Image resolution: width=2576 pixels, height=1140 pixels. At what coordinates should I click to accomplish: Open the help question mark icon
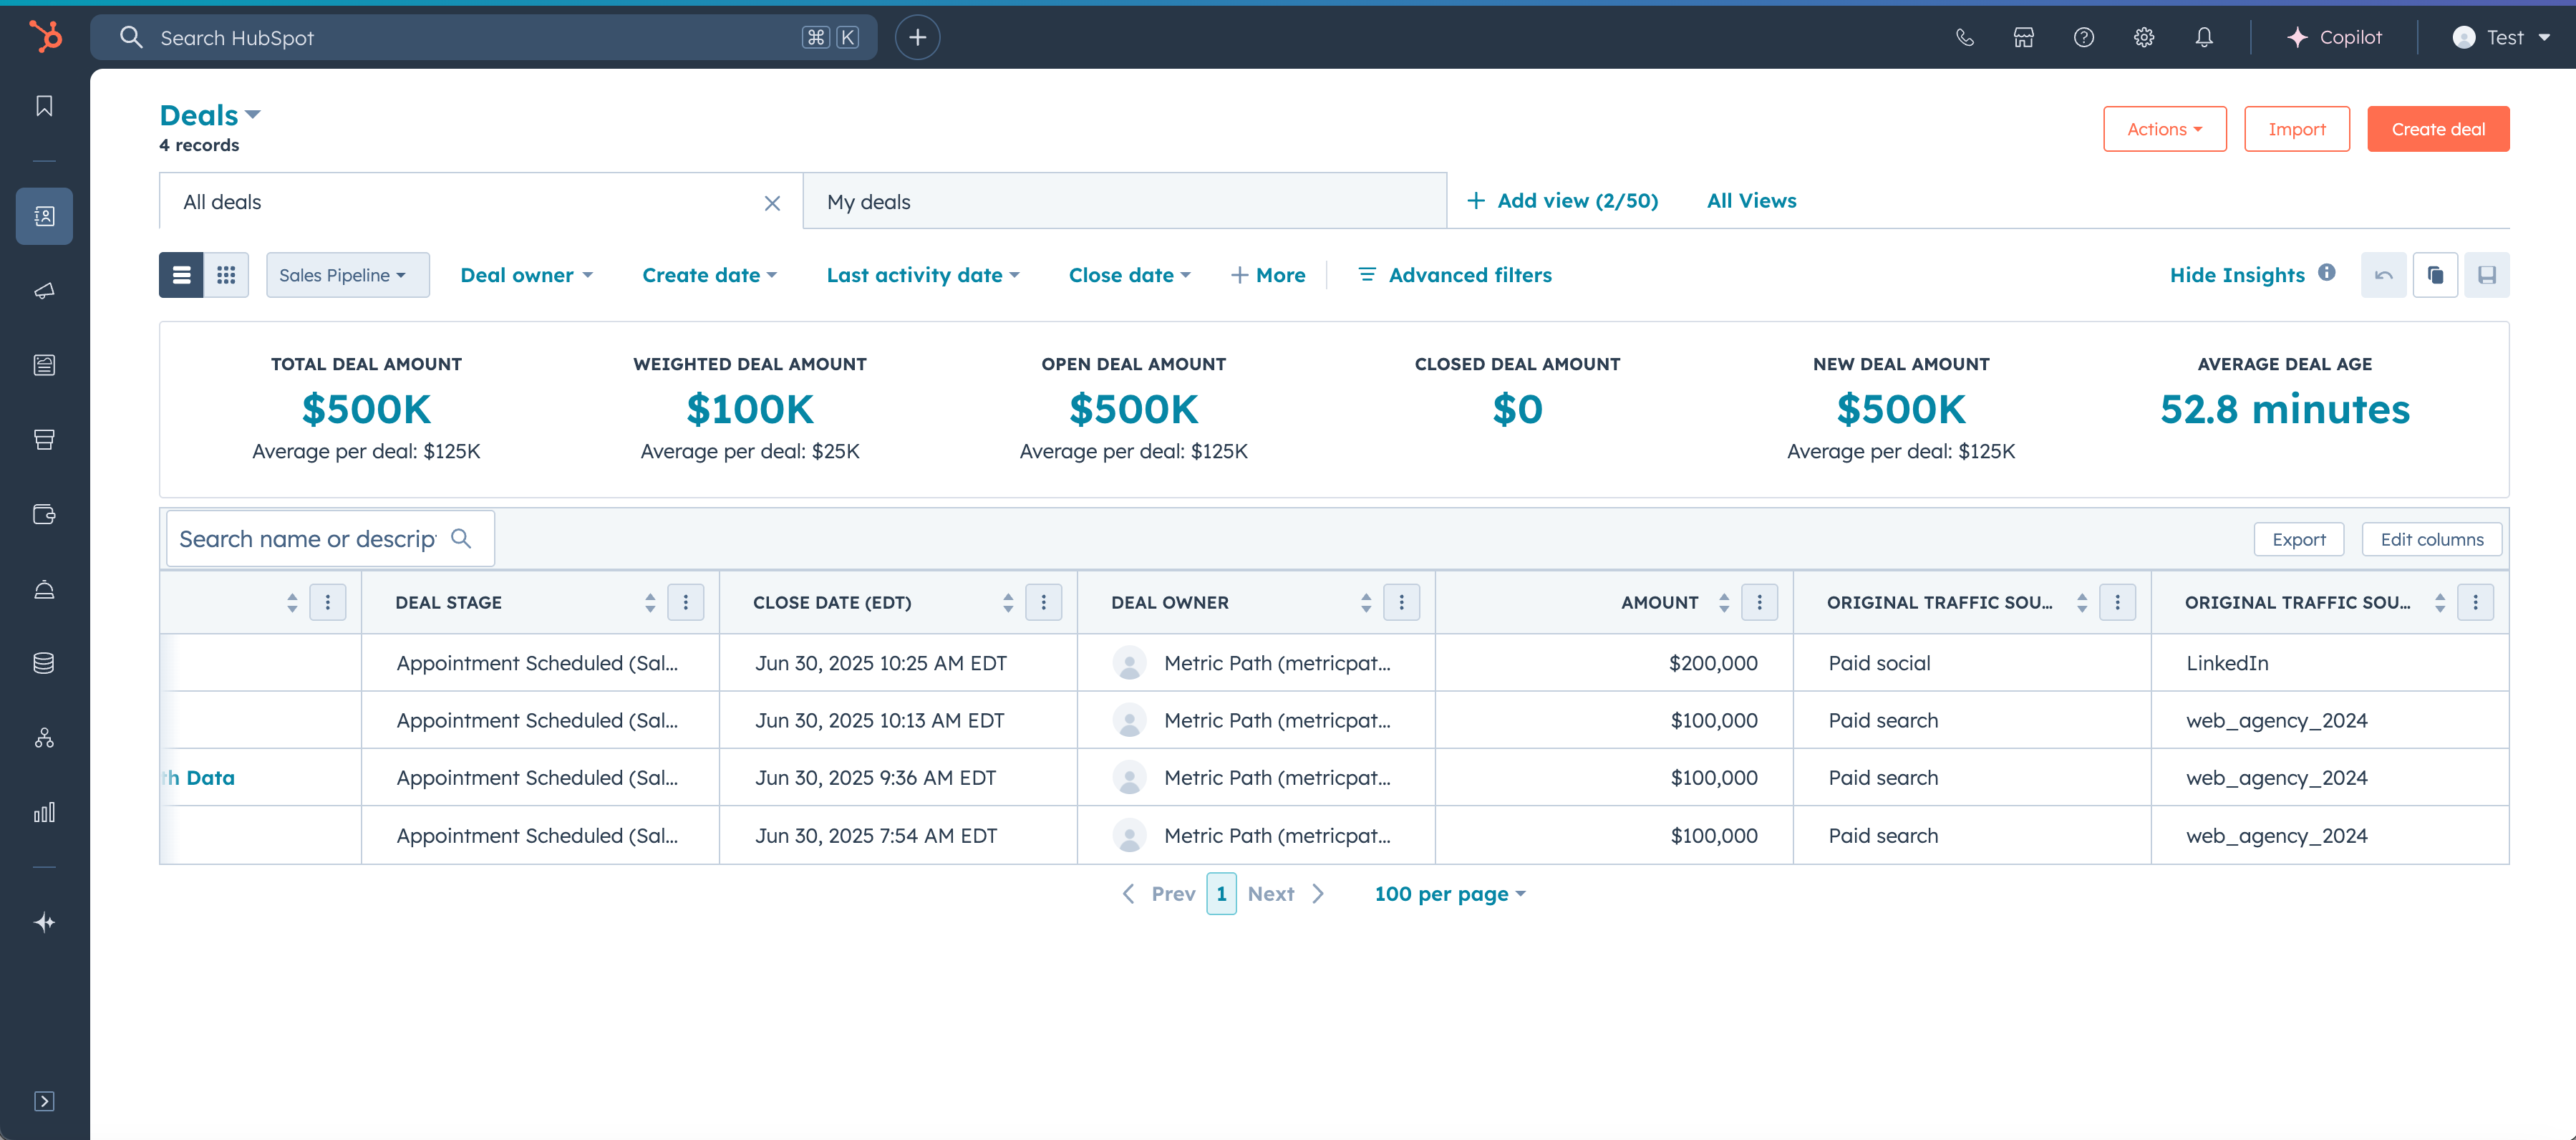pyautogui.click(x=2084, y=37)
